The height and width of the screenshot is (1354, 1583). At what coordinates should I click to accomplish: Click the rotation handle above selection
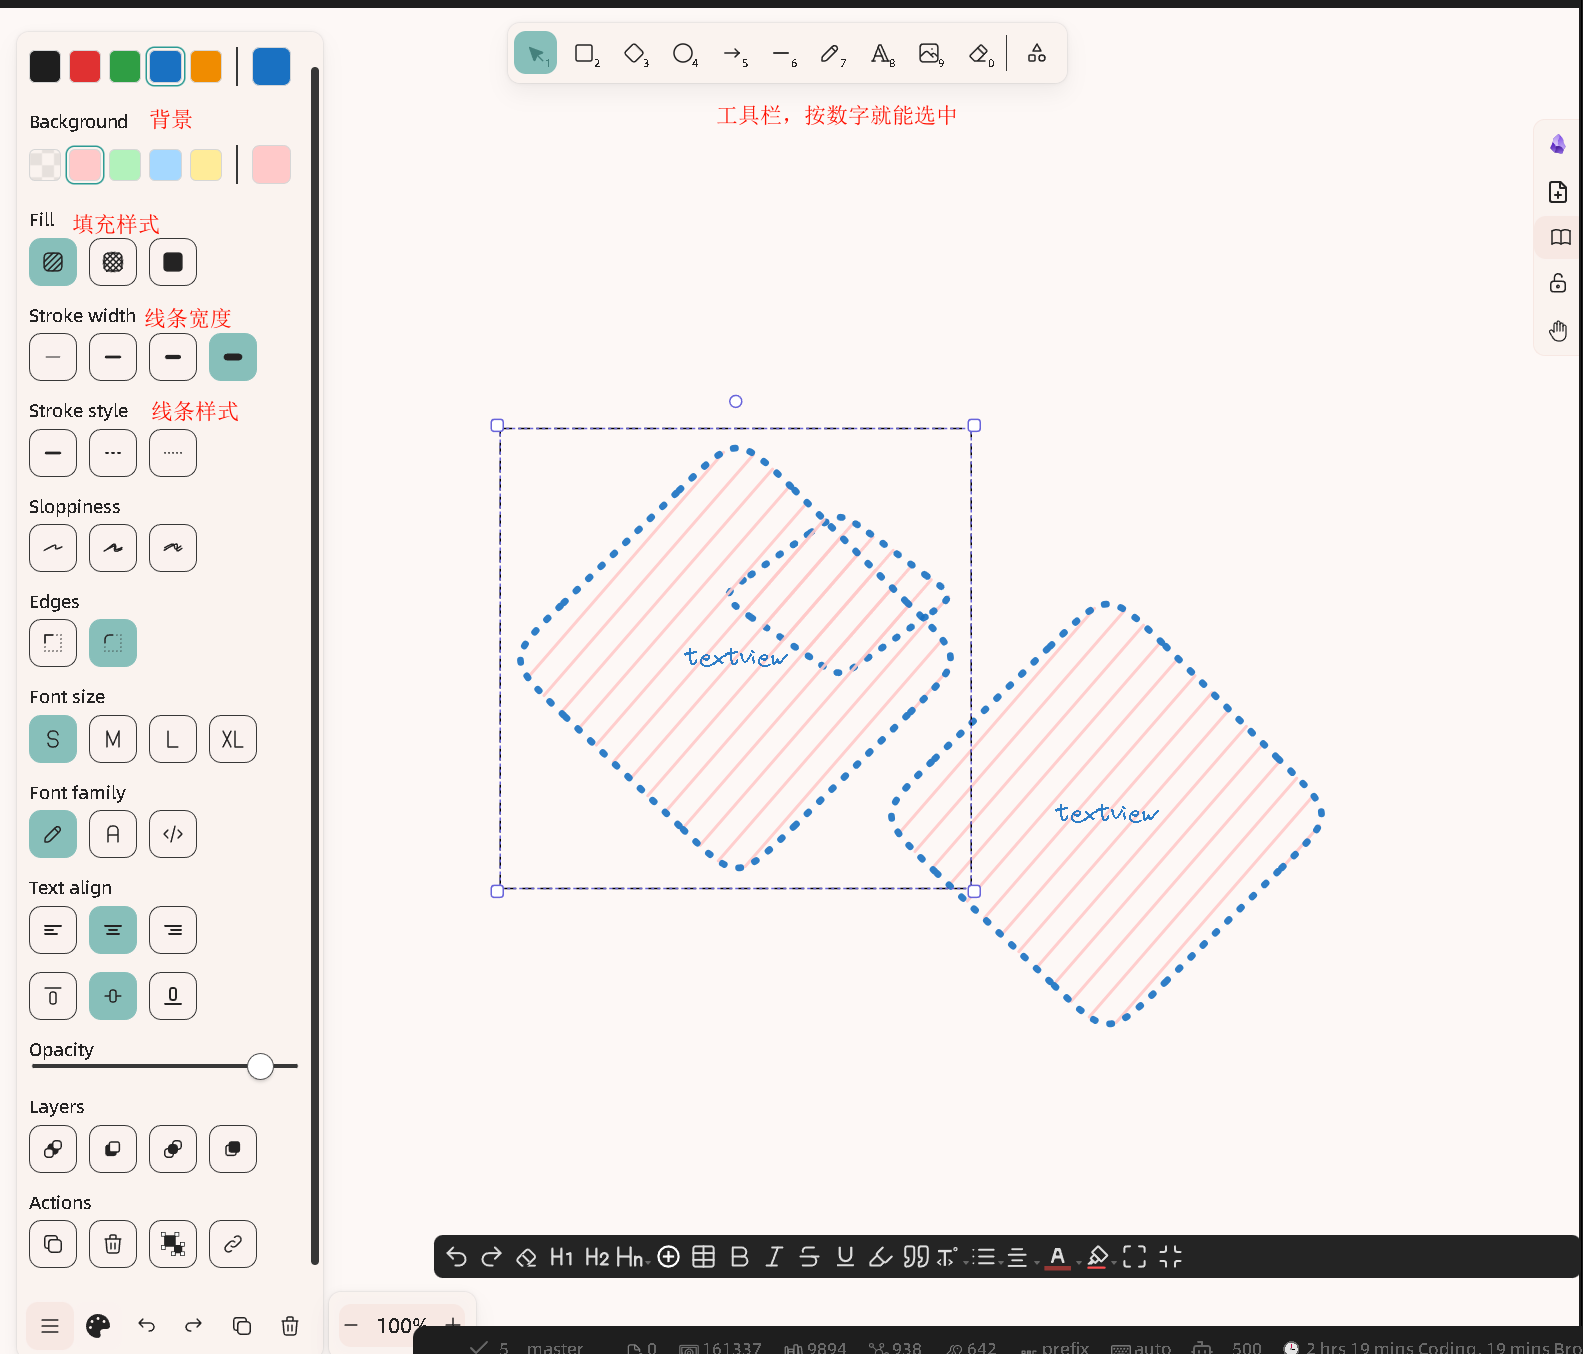point(735,401)
